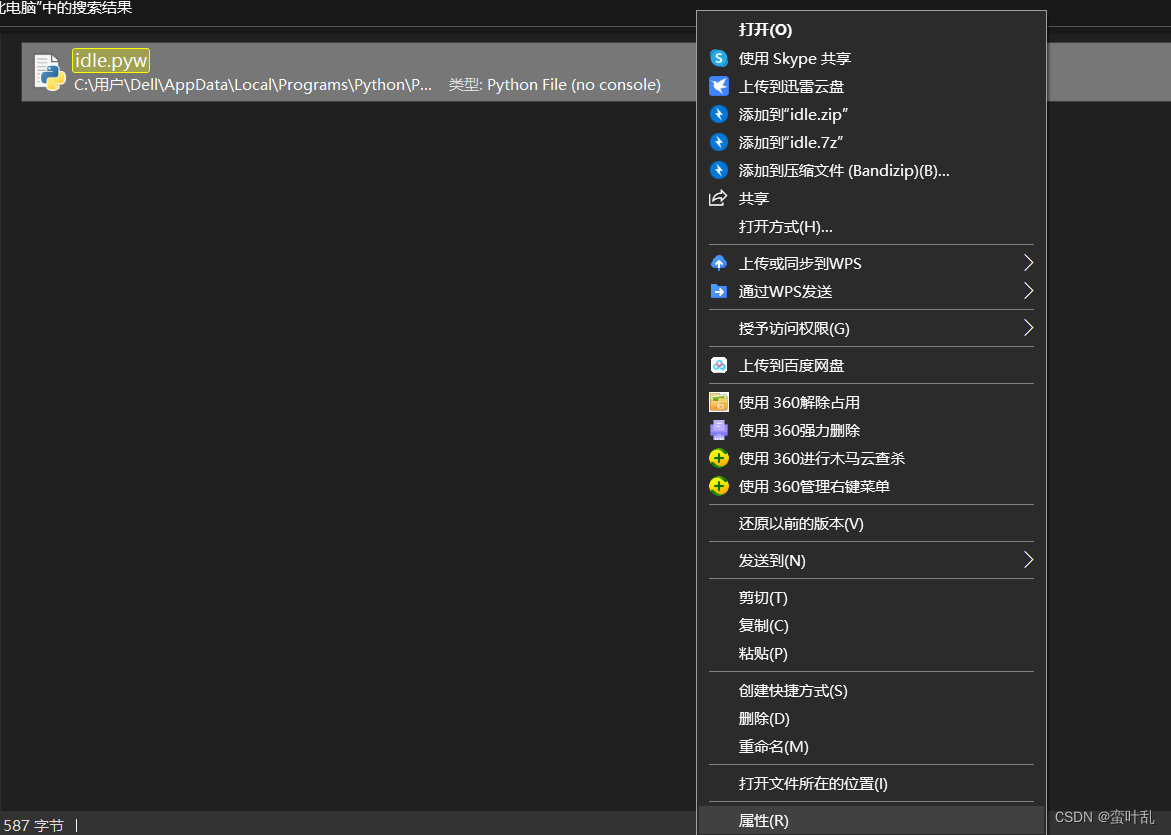
Task: Click the Python file icon of idle.pyw
Action: point(48,71)
